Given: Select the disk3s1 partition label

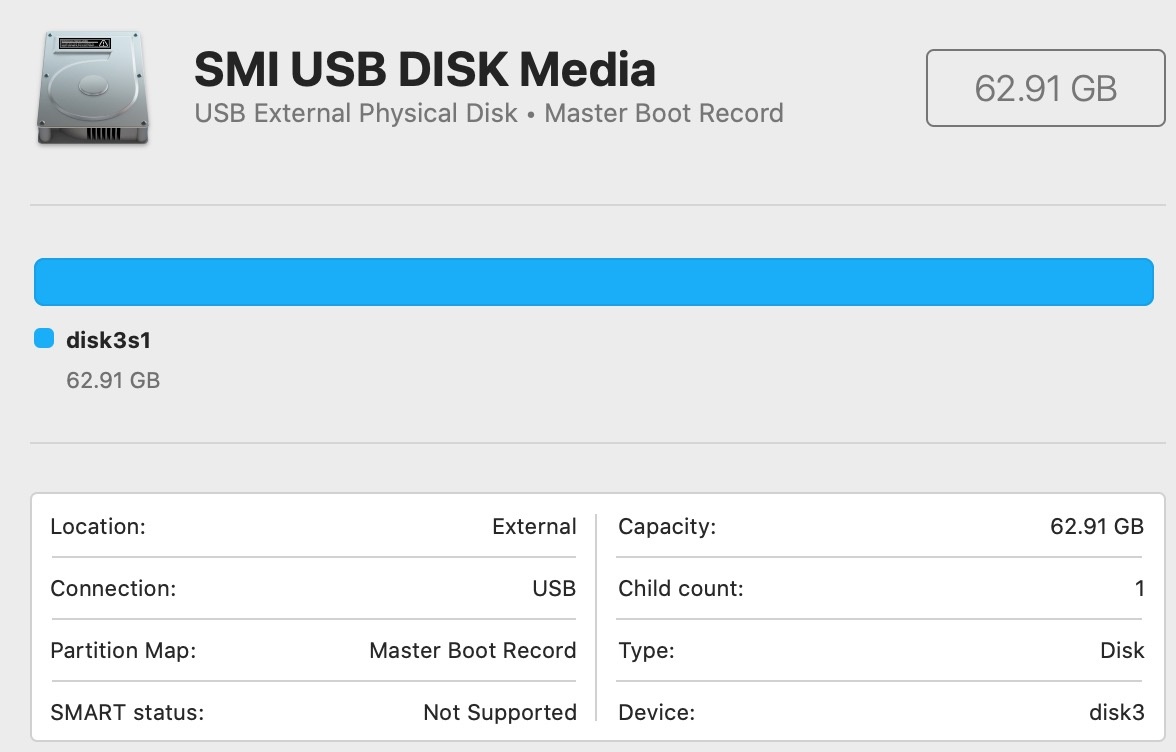Looking at the screenshot, I should pyautogui.click(x=108, y=340).
